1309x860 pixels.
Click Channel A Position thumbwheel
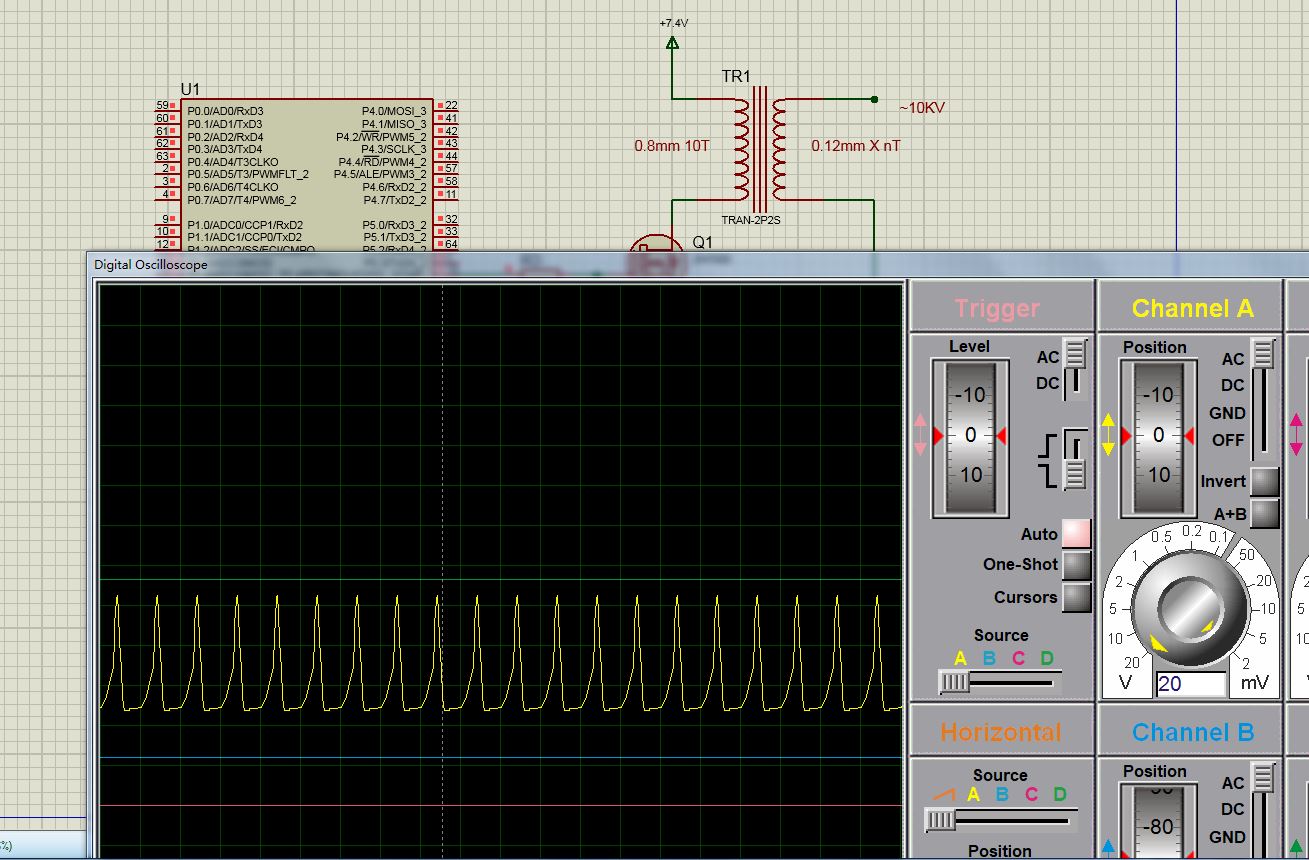1158,436
